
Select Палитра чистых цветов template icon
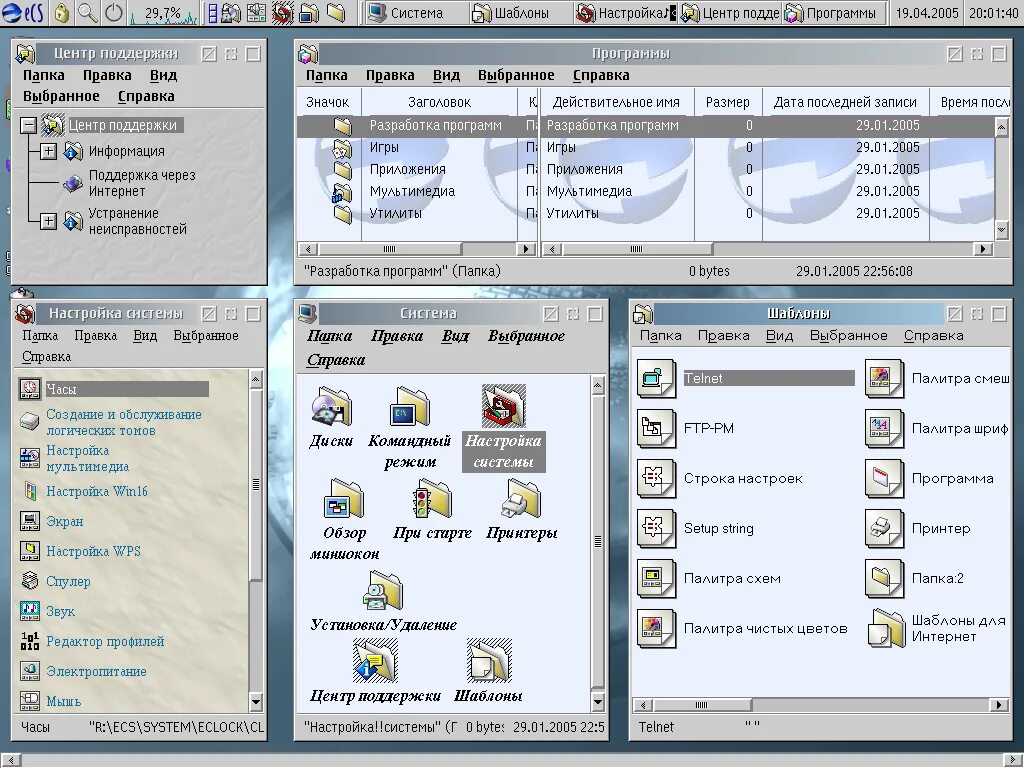click(656, 628)
